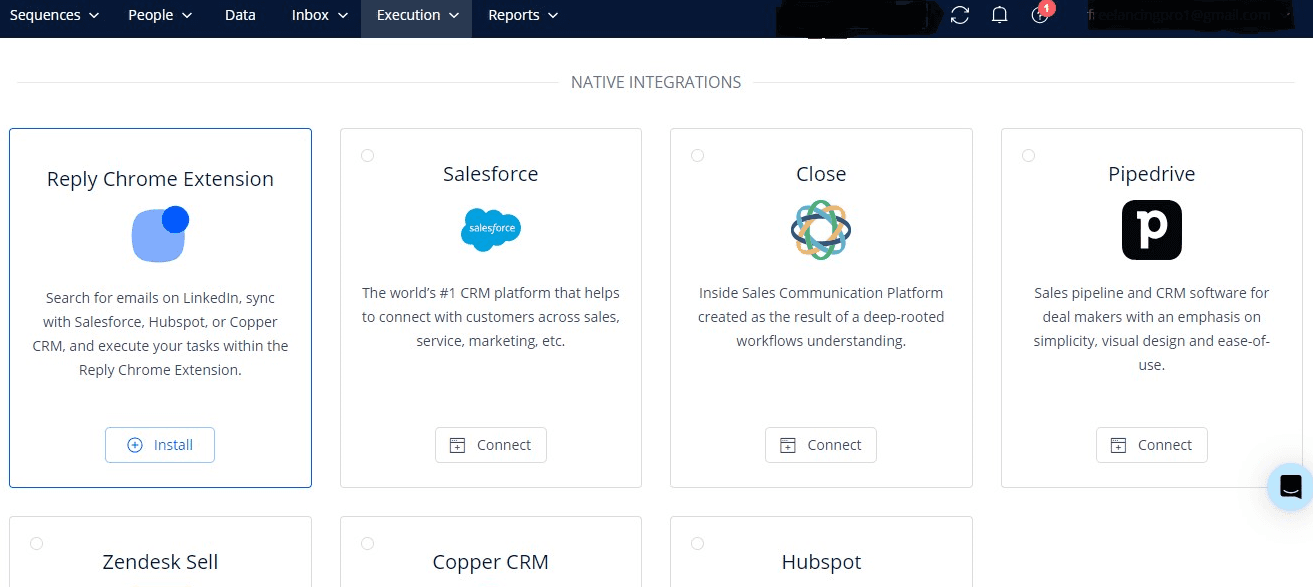Select the Hubspot radio button
1313x587 pixels.
click(x=697, y=543)
